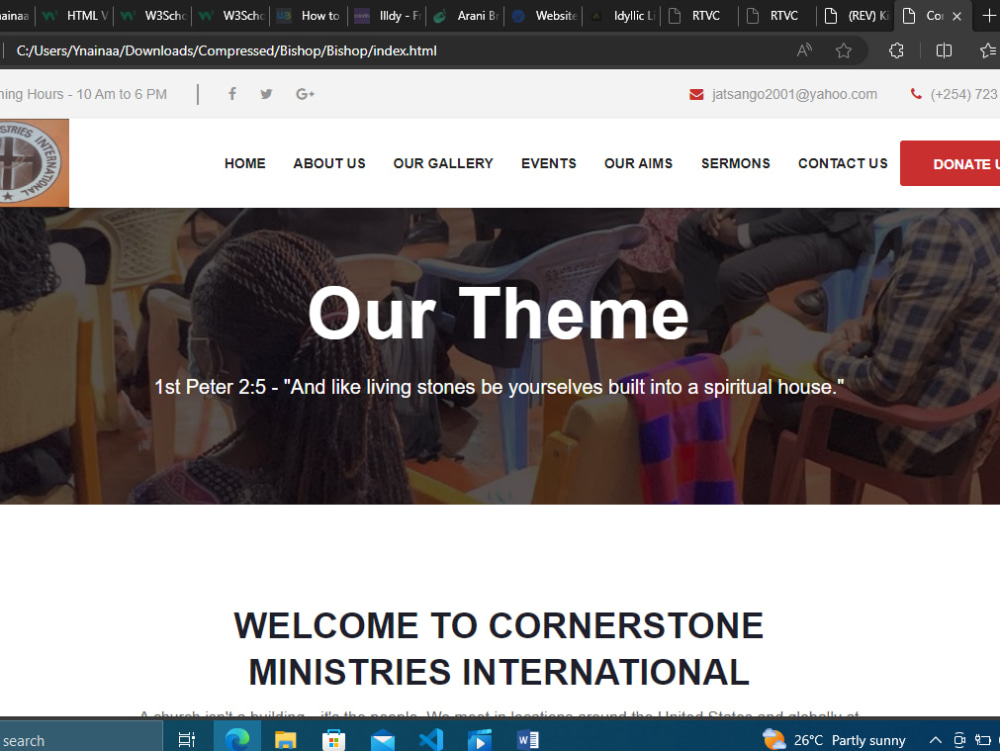This screenshot has width=1000, height=751.
Task: Click WELCOME TO CORNERSTONE MINISTRIES INTERNATIONAL heading
Action: point(499,649)
